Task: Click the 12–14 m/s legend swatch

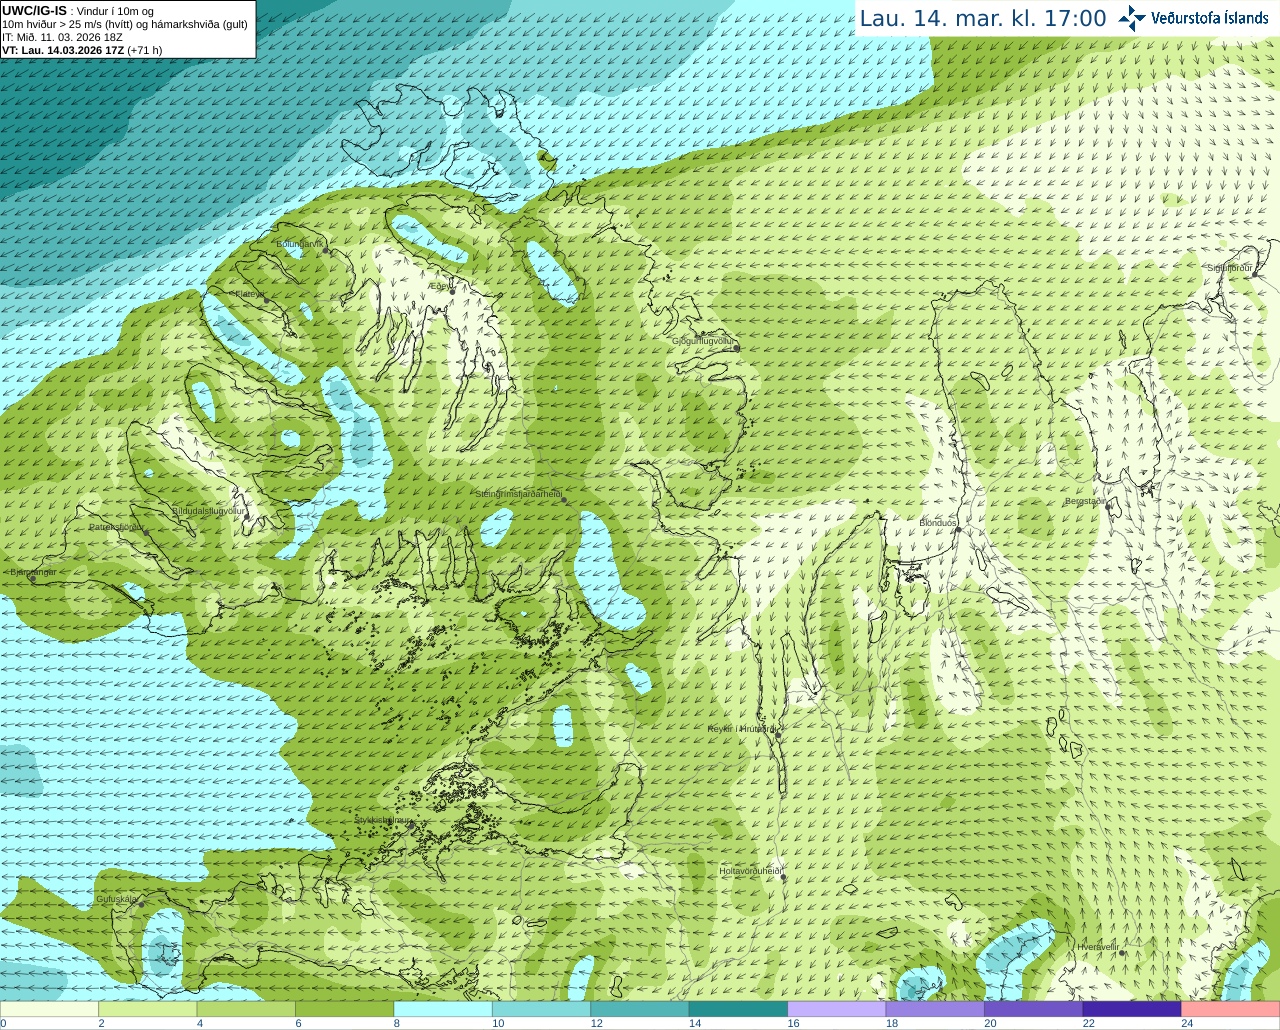Action: point(640,1009)
